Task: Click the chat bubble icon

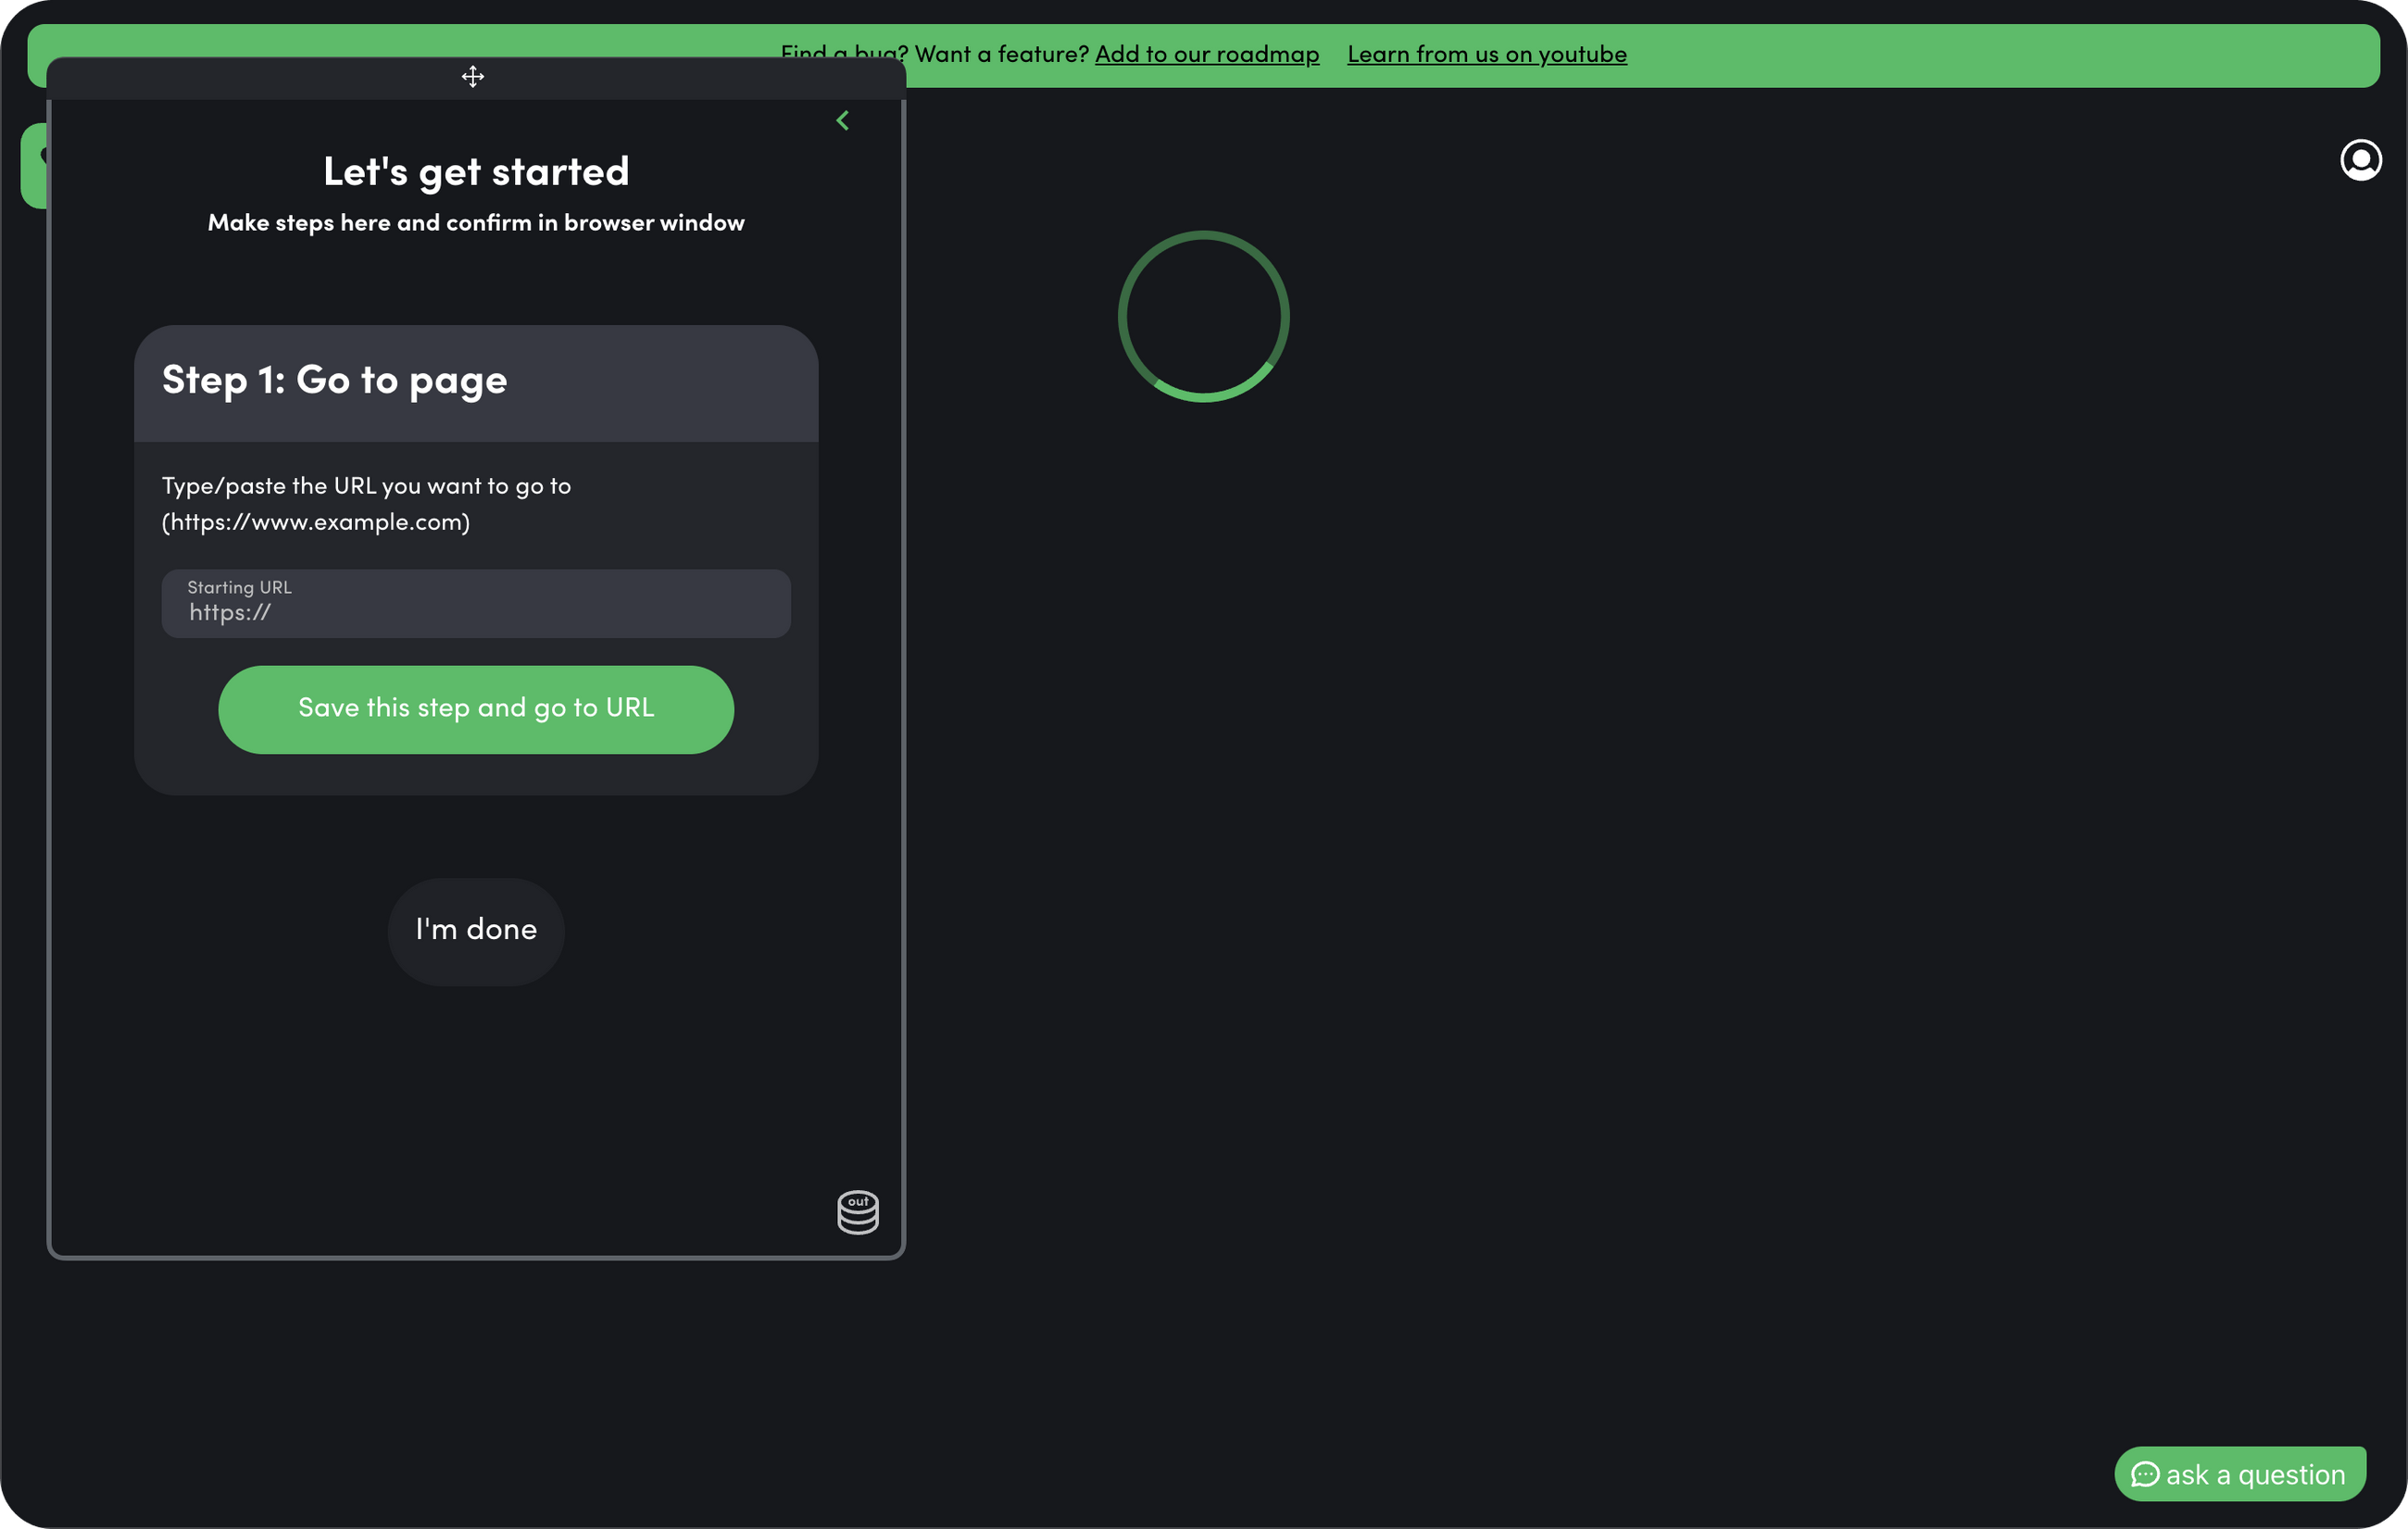Action: (2145, 1475)
